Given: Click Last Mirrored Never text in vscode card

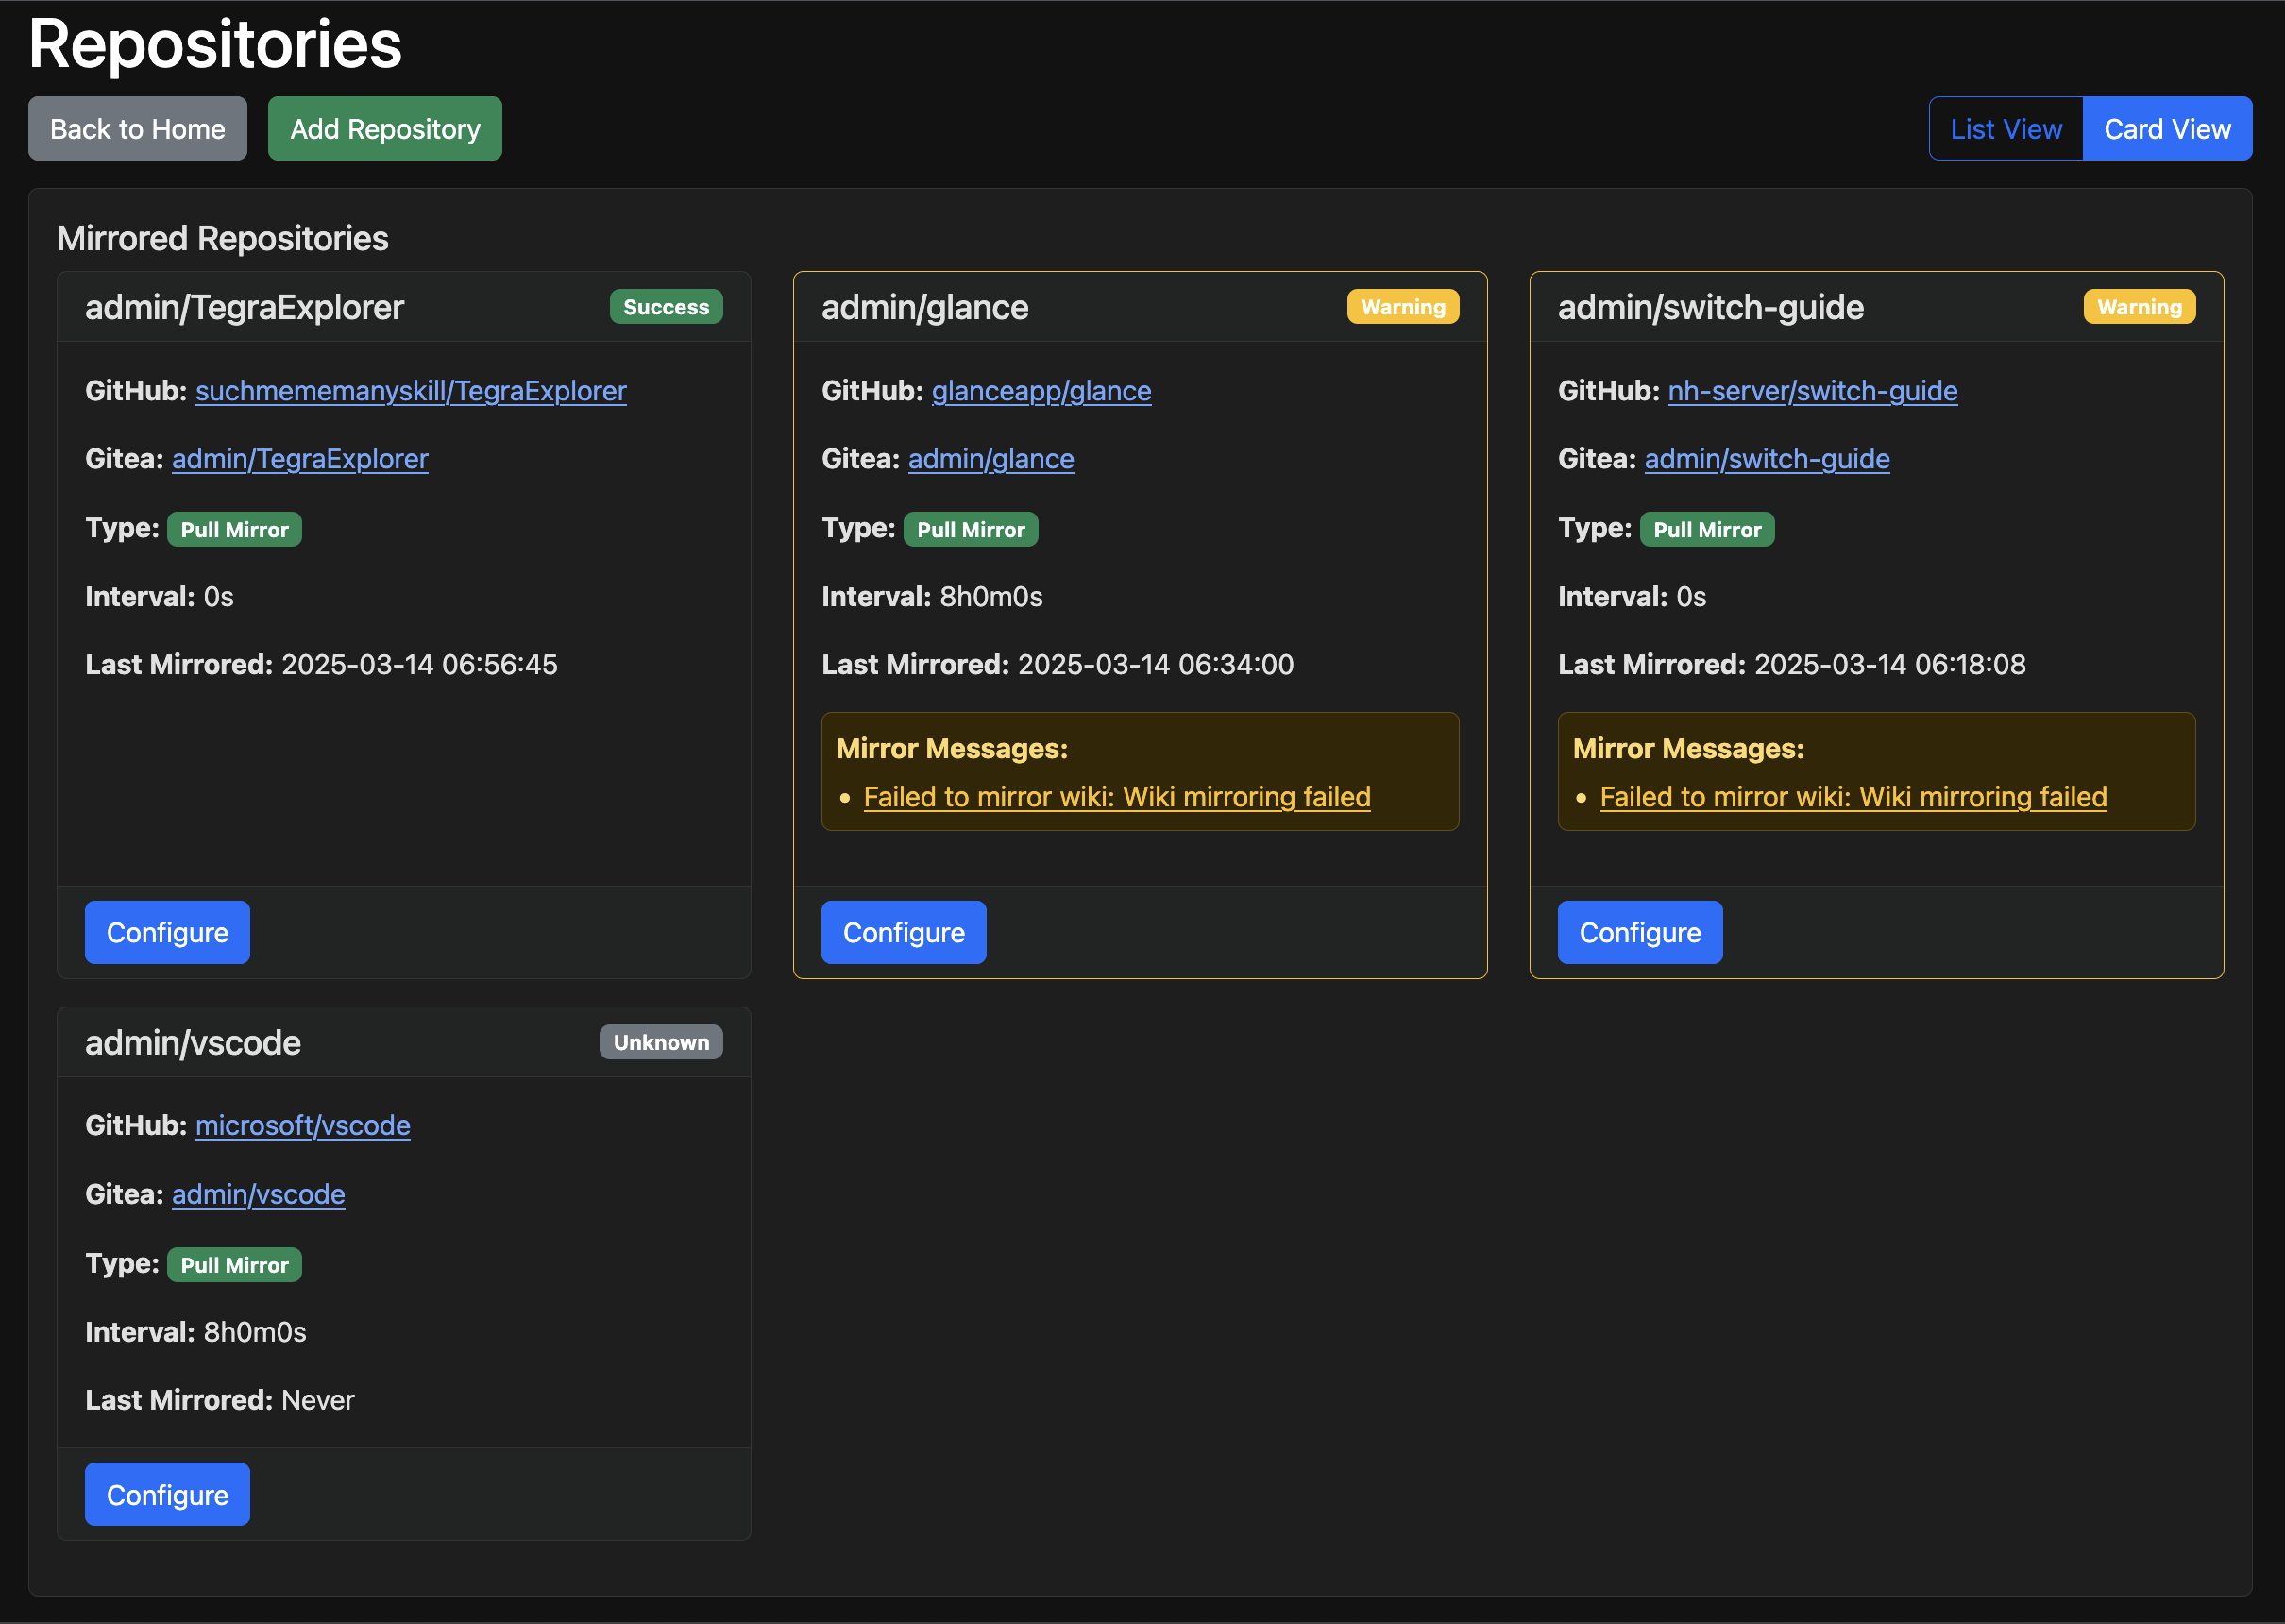Looking at the screenshot, I should coord(220,1400).
